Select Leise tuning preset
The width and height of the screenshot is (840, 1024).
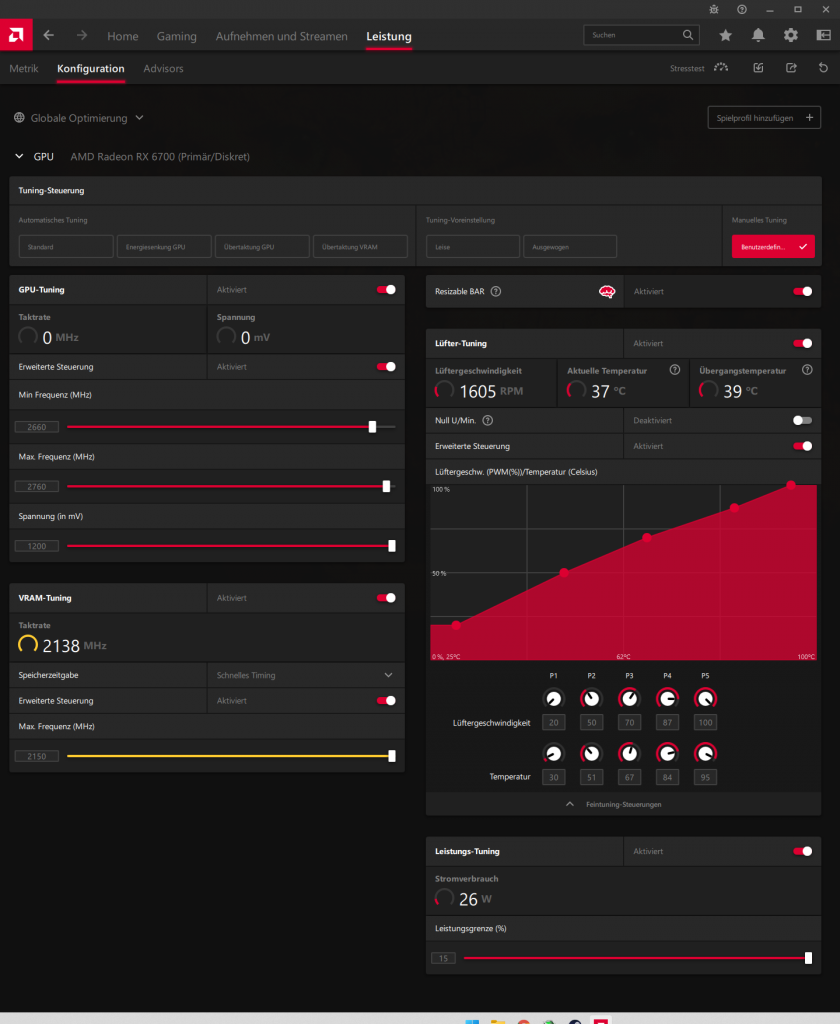[x=473, y=247]
